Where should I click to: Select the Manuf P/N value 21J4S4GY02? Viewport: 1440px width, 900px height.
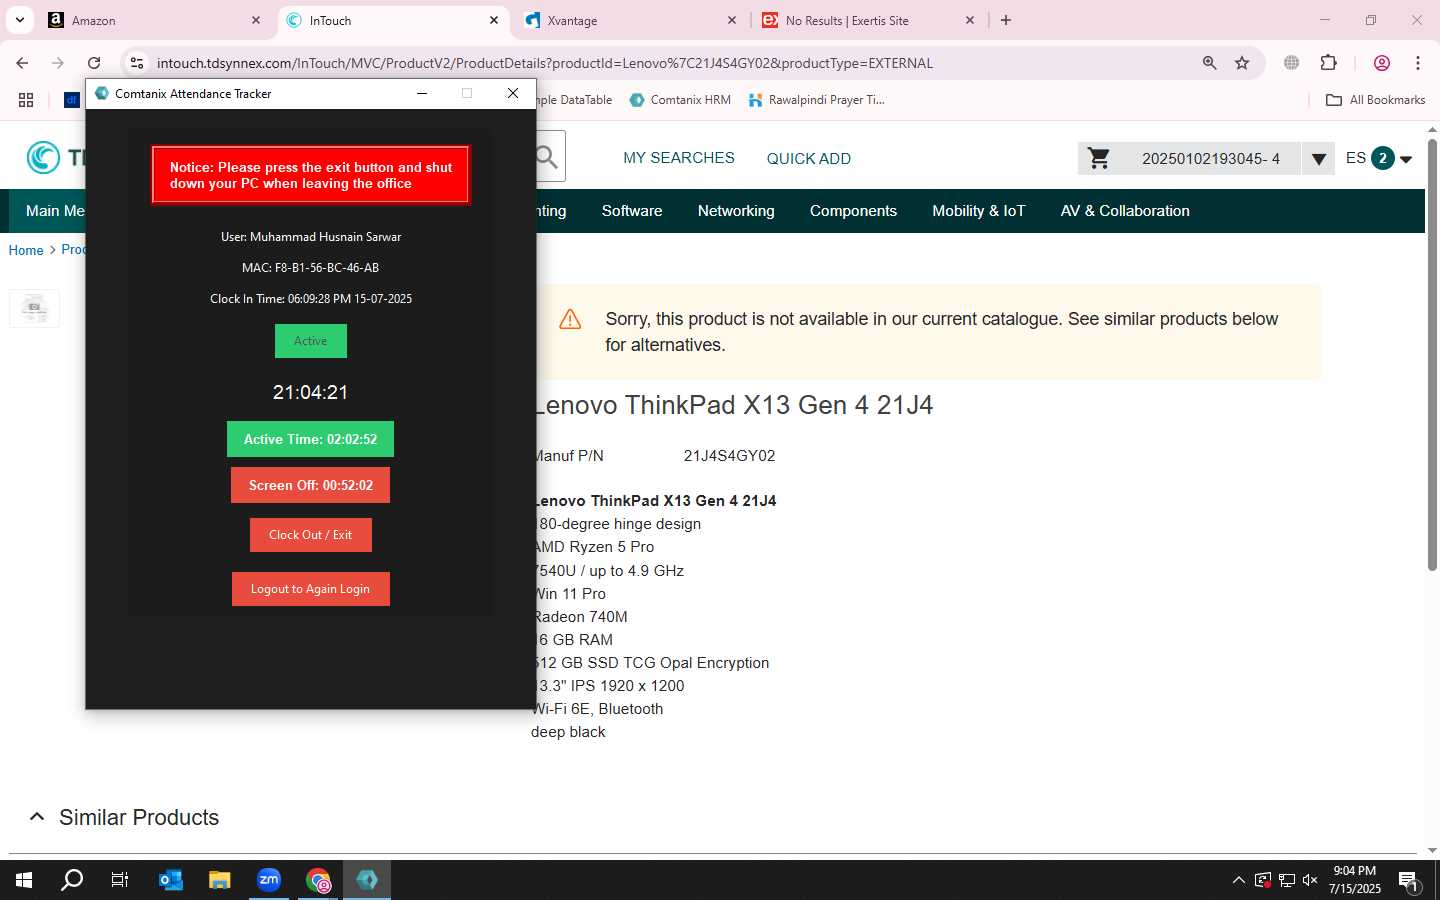[x=729, y=456]
